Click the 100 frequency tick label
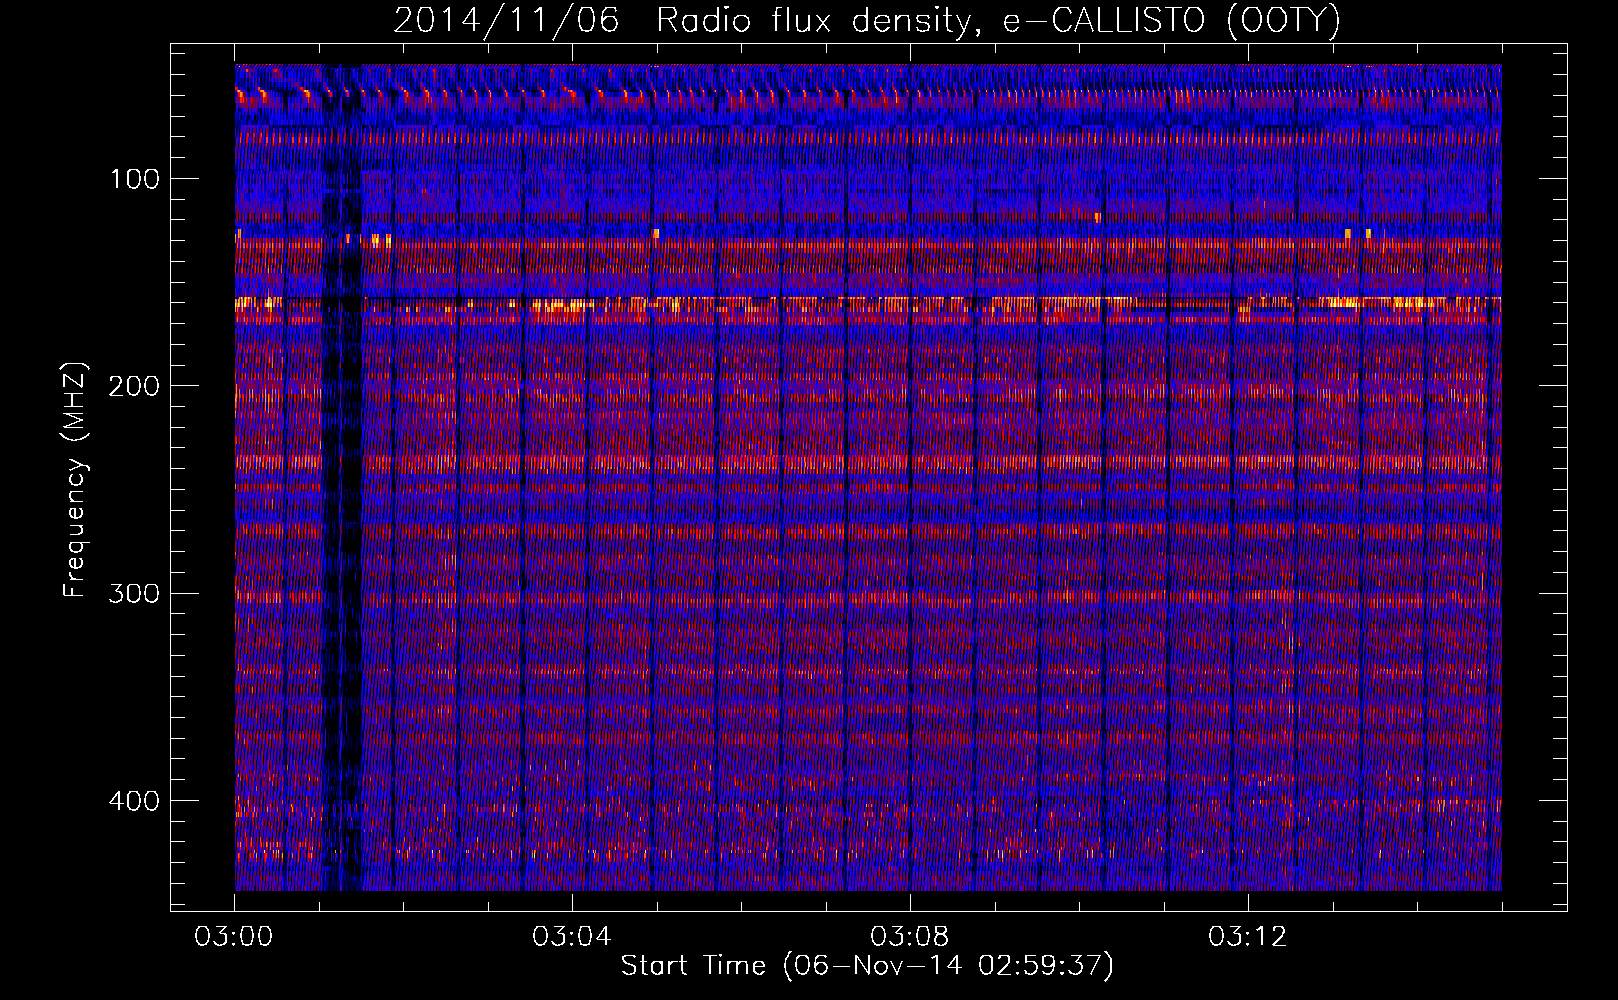Image resolution: width=1618 pixels, height=1000 pixels. (135, 179)
